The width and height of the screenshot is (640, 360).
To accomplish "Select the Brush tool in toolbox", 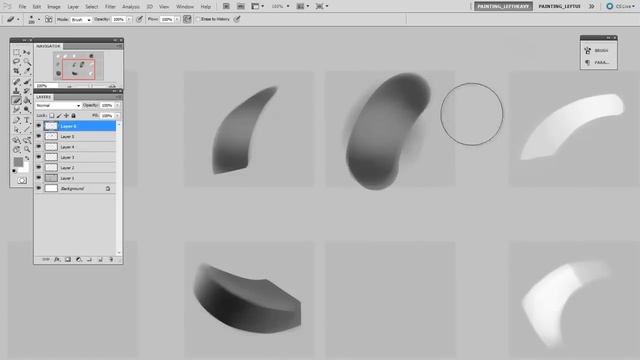I will pos(27,82).
